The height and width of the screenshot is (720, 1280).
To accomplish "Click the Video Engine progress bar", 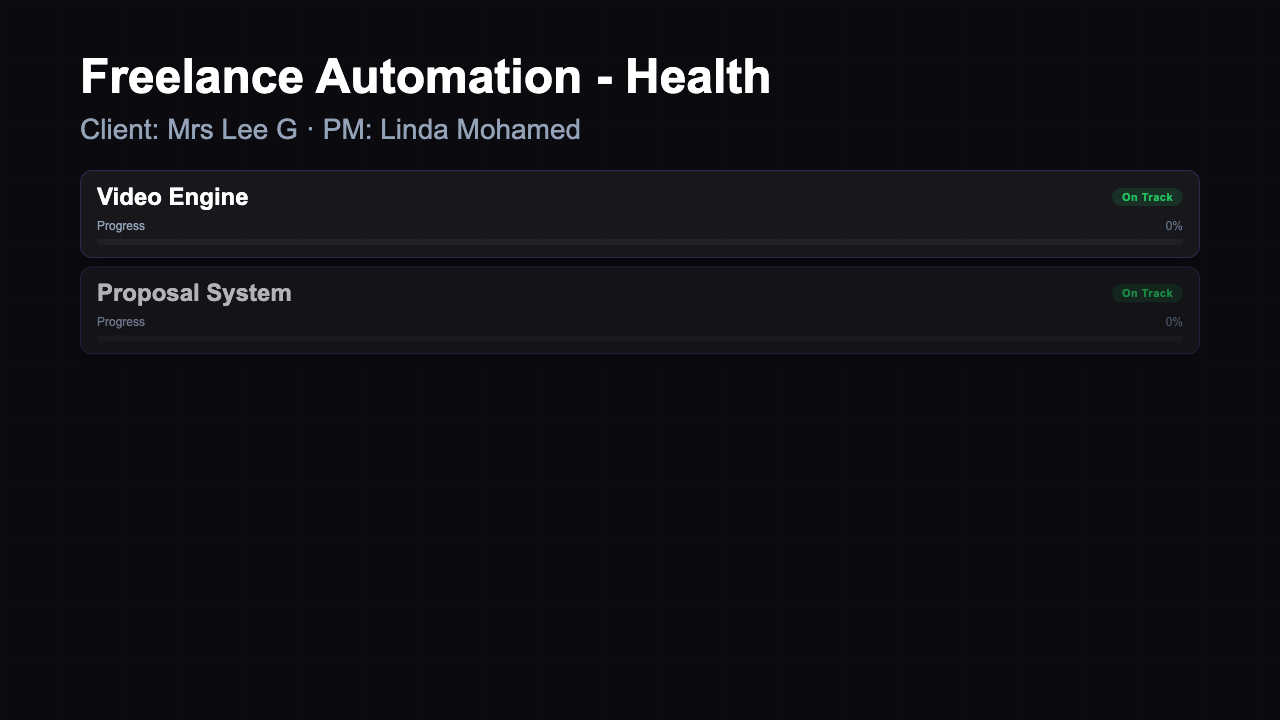I will coord(640,241).
